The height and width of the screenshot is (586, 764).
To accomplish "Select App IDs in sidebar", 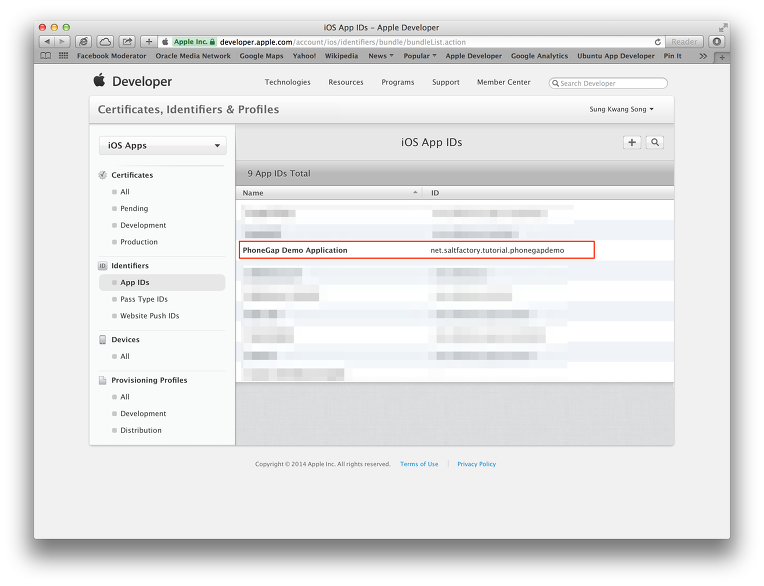I will [162, 283].
